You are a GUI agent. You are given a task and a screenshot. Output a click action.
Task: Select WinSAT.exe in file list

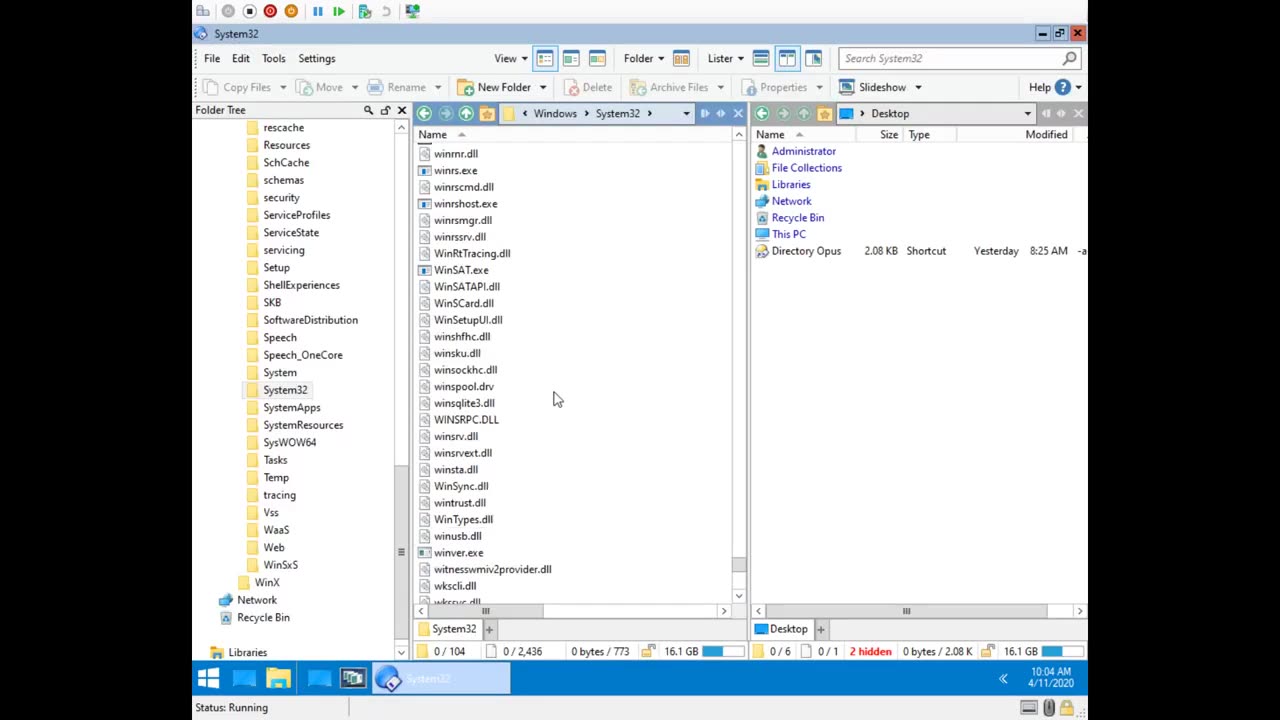[461, 270]
